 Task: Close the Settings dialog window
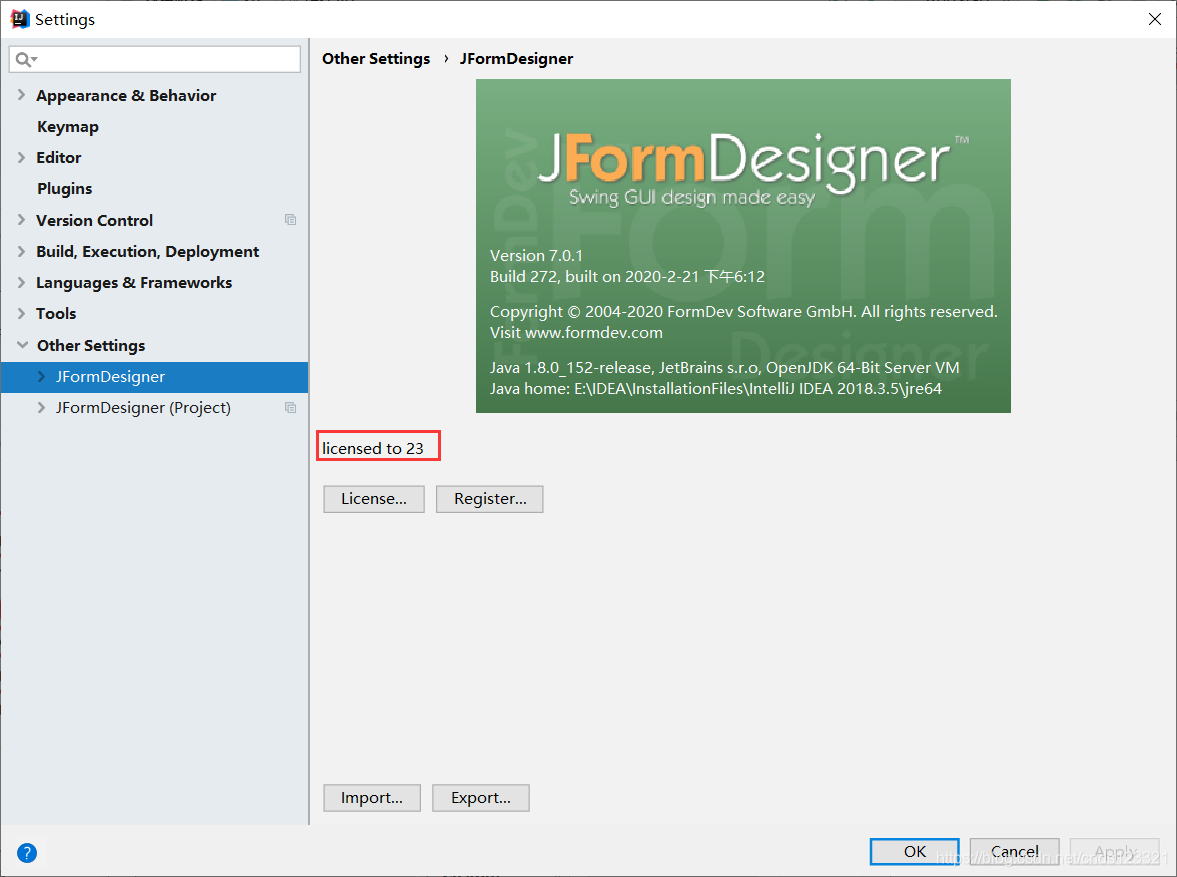[1154, 20]
